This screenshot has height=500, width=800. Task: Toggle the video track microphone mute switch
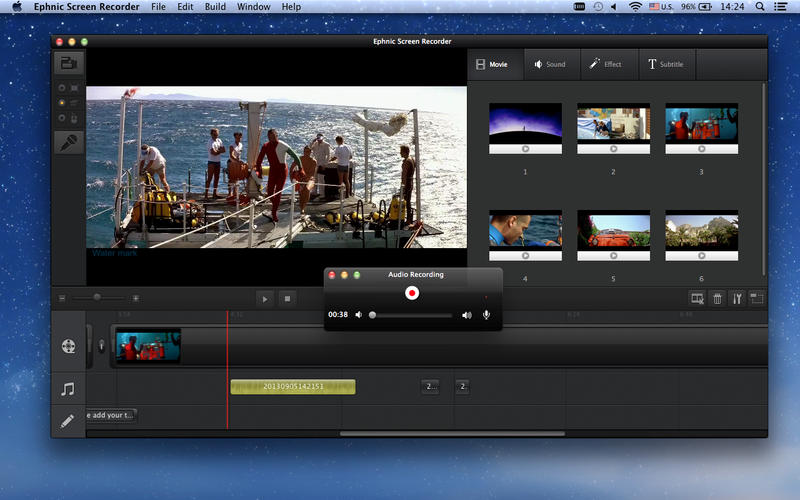pos(101,346)
